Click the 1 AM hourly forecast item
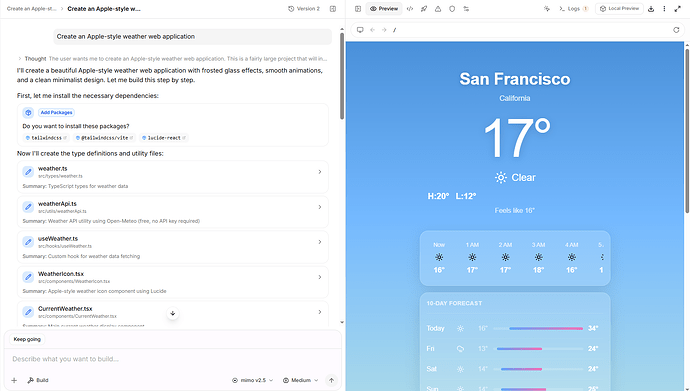This screenshot has height=391, width=690. [472, 257]
